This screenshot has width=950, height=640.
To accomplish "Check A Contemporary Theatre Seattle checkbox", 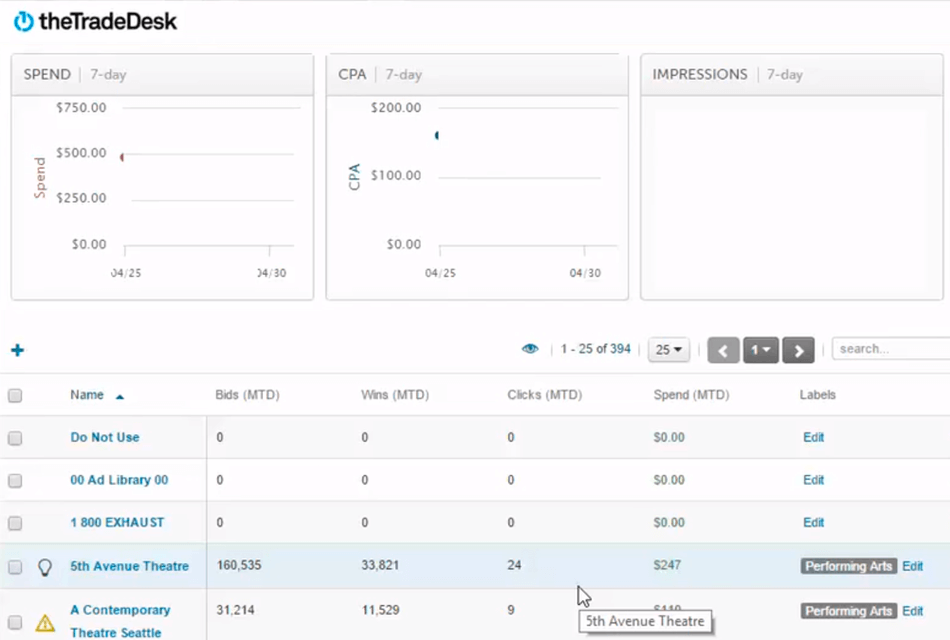I will coord(15,622).
